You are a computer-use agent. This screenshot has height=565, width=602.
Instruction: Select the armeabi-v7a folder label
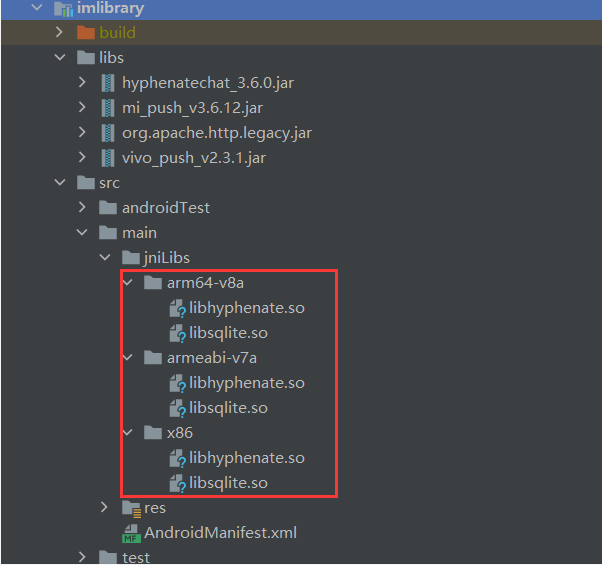pyautogui.click(x=212, y=358)
